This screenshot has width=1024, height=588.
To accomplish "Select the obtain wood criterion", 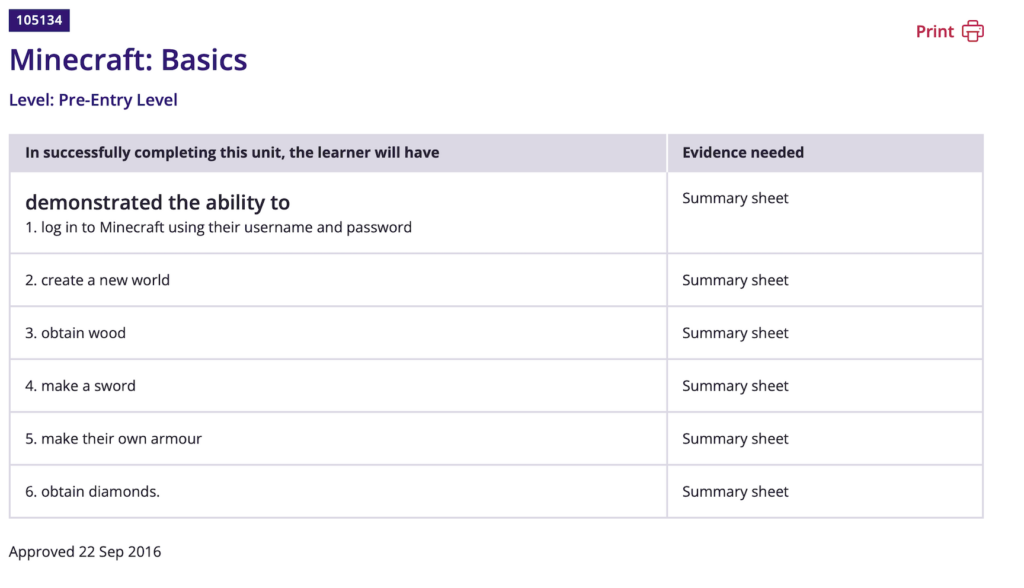I will pyautogui.click(x=75, y=333).
